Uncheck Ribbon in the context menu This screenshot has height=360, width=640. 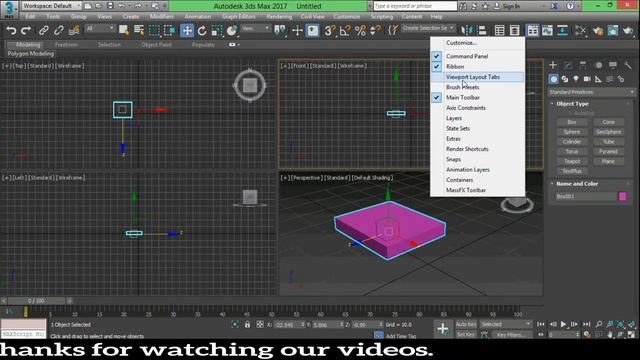click(478, 67)
